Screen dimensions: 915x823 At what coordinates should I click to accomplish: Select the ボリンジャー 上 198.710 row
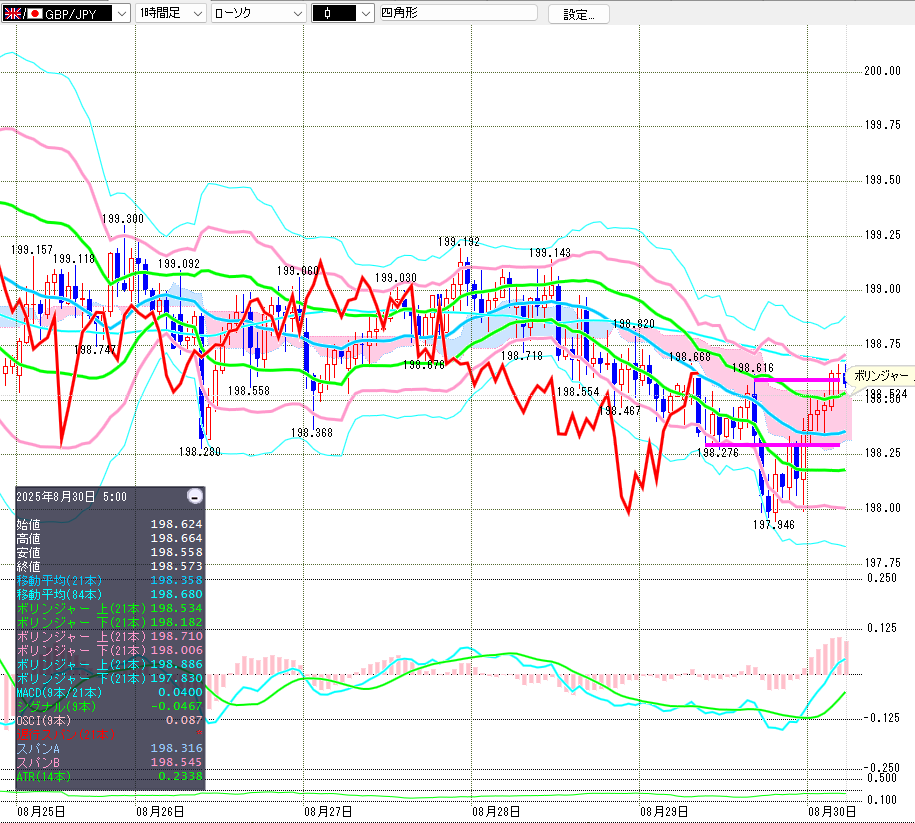coord(110,636)
